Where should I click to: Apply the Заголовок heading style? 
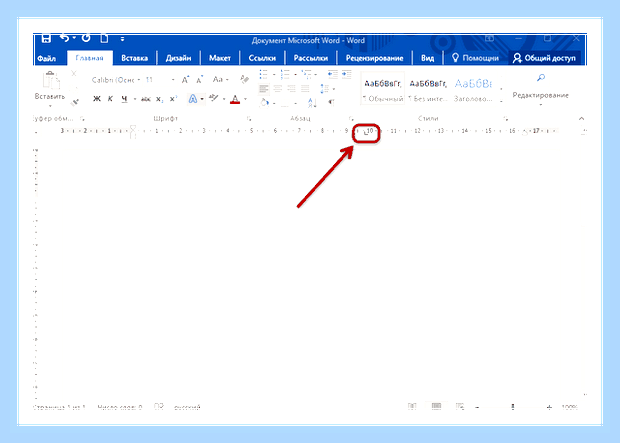473,89
